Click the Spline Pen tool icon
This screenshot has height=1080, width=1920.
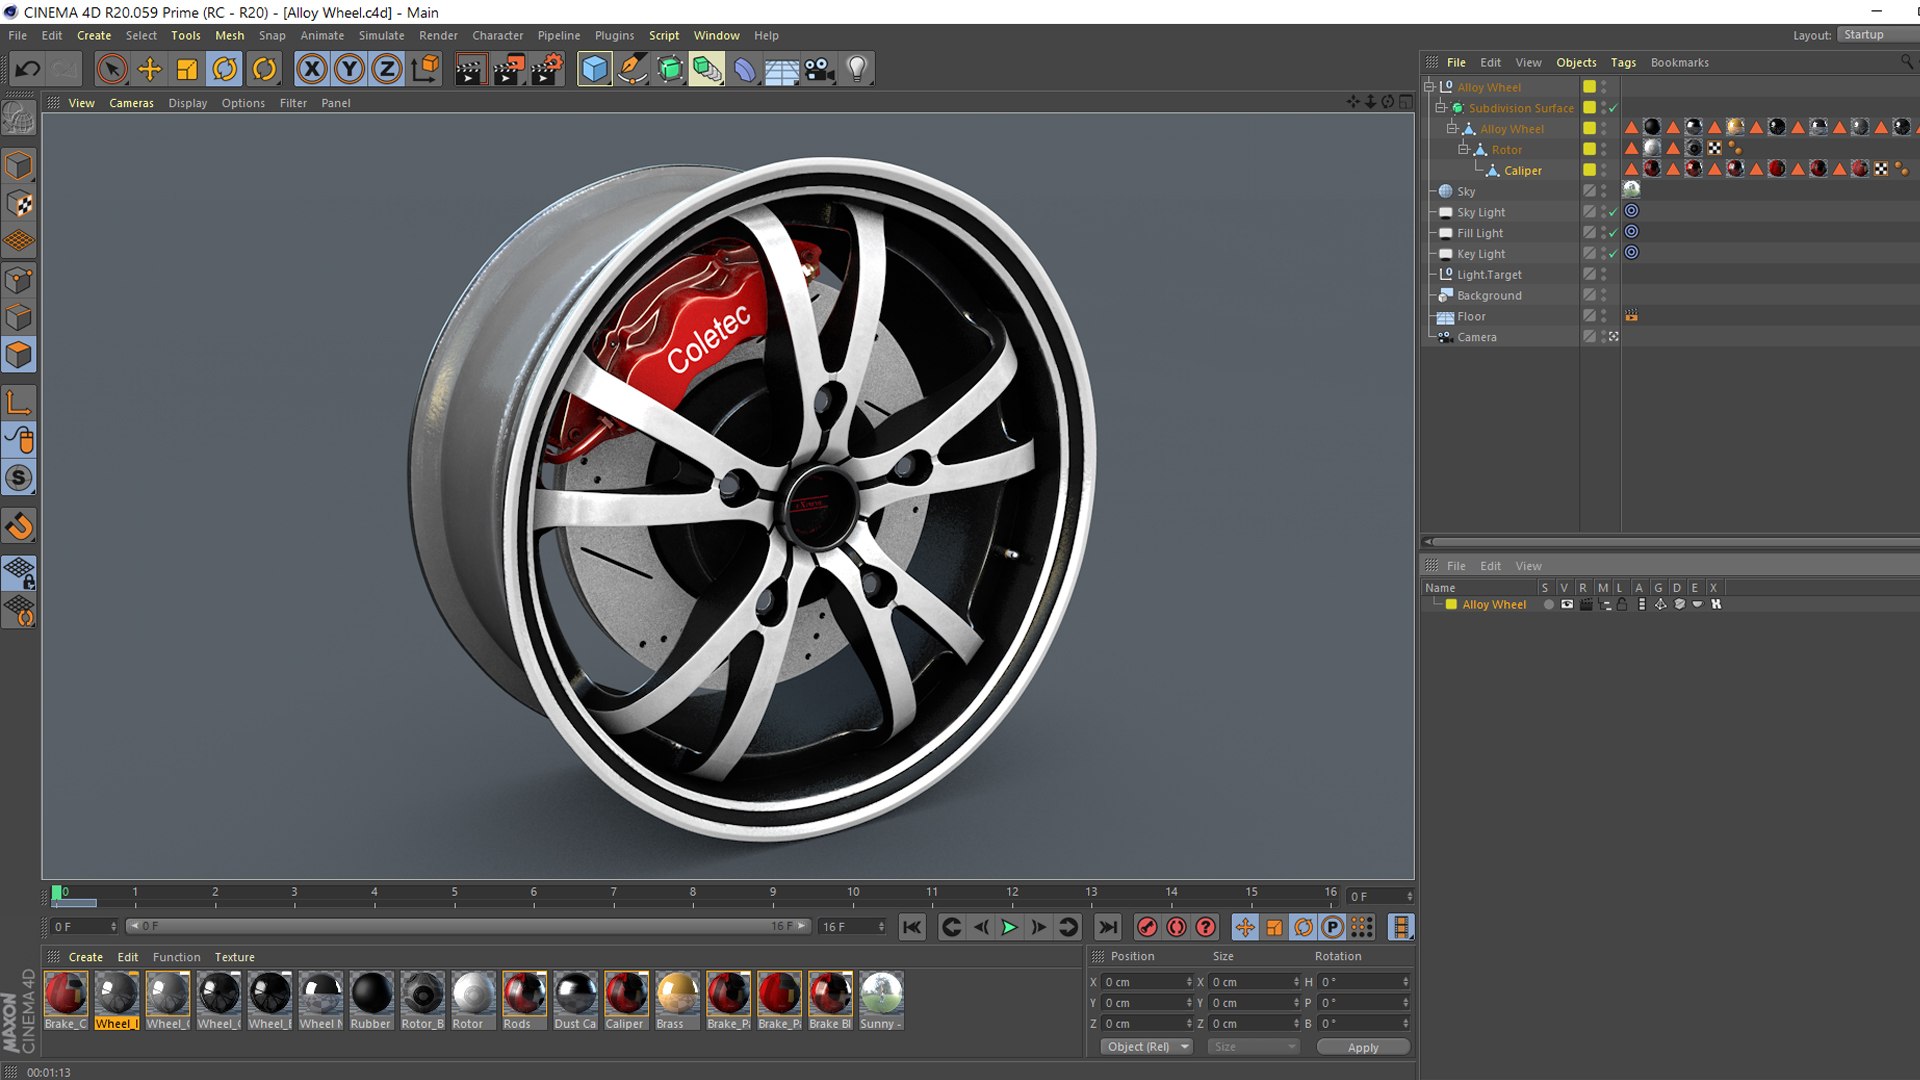632,69
